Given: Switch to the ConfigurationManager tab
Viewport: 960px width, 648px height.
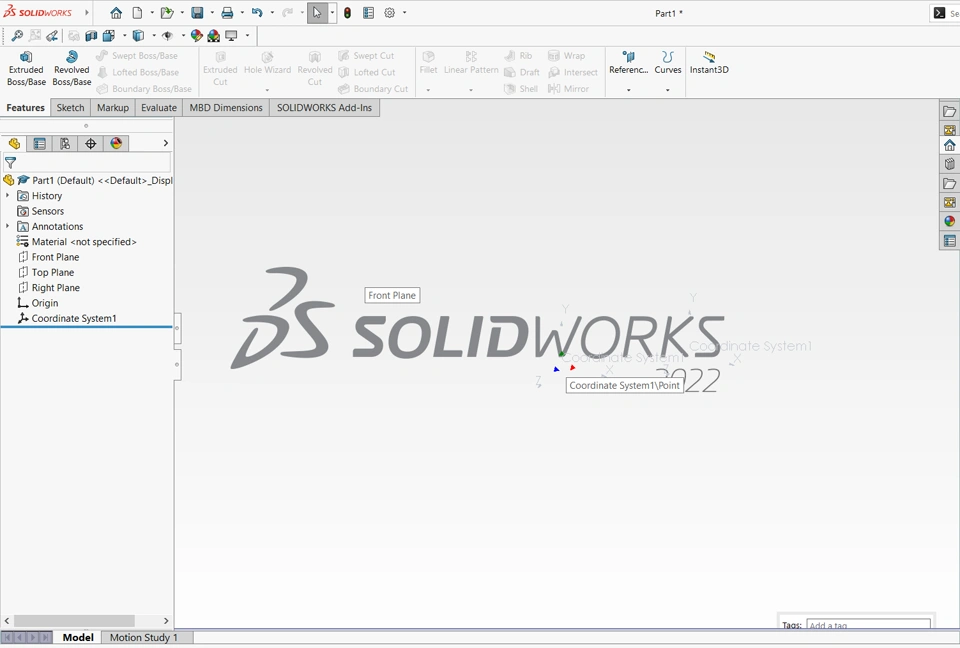Looking at the screenshot, I should (x=65, y=143).
